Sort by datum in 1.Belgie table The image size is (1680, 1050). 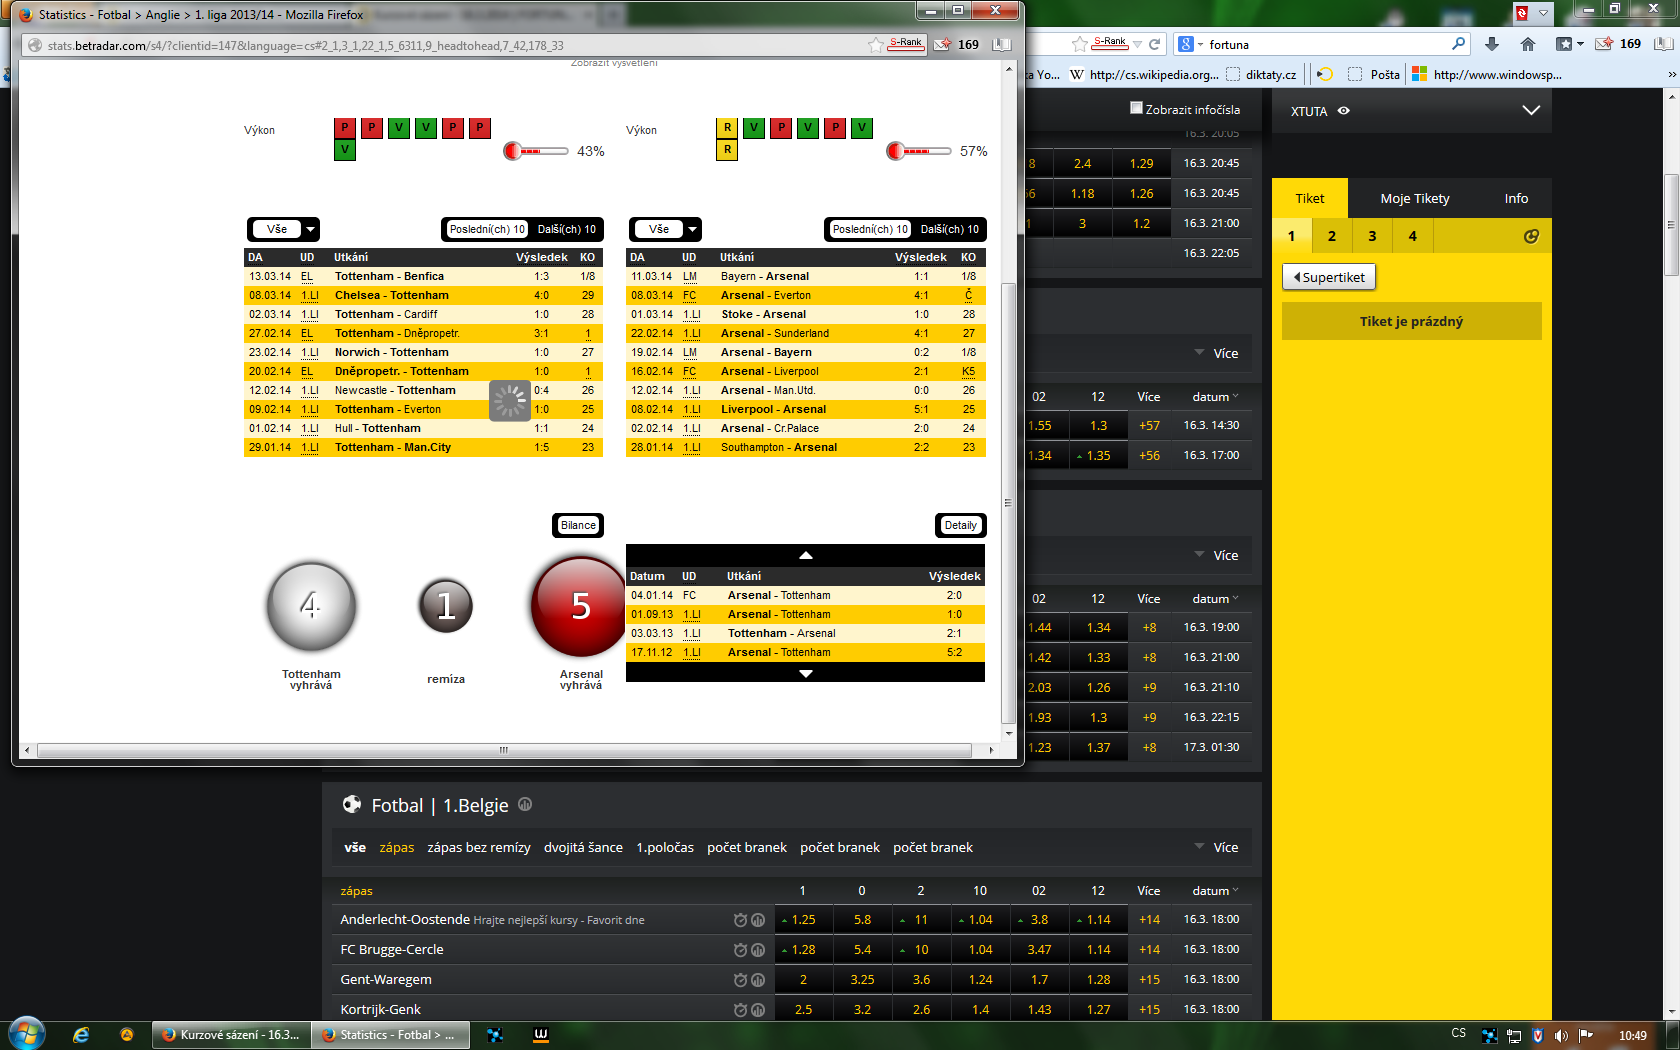pos(1215,890)
